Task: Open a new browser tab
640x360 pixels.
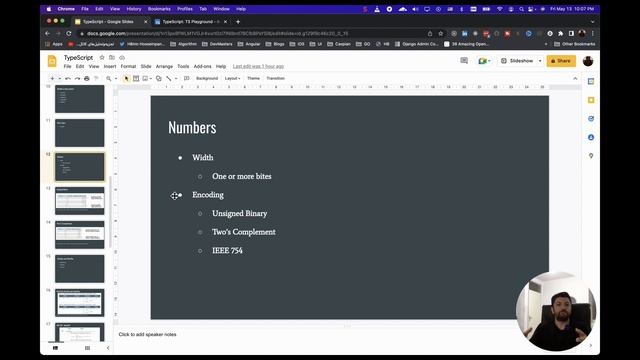Action: click(x=238, y=22)
